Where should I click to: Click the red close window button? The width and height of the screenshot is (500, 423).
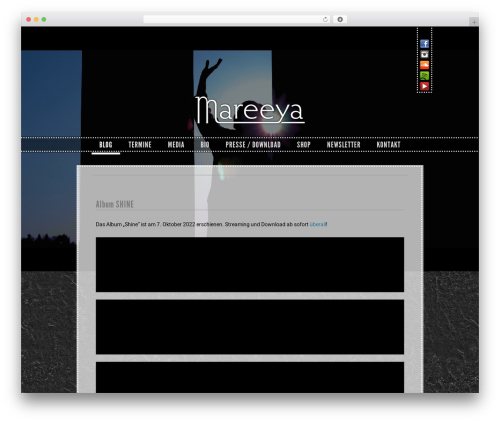(29, 19)
